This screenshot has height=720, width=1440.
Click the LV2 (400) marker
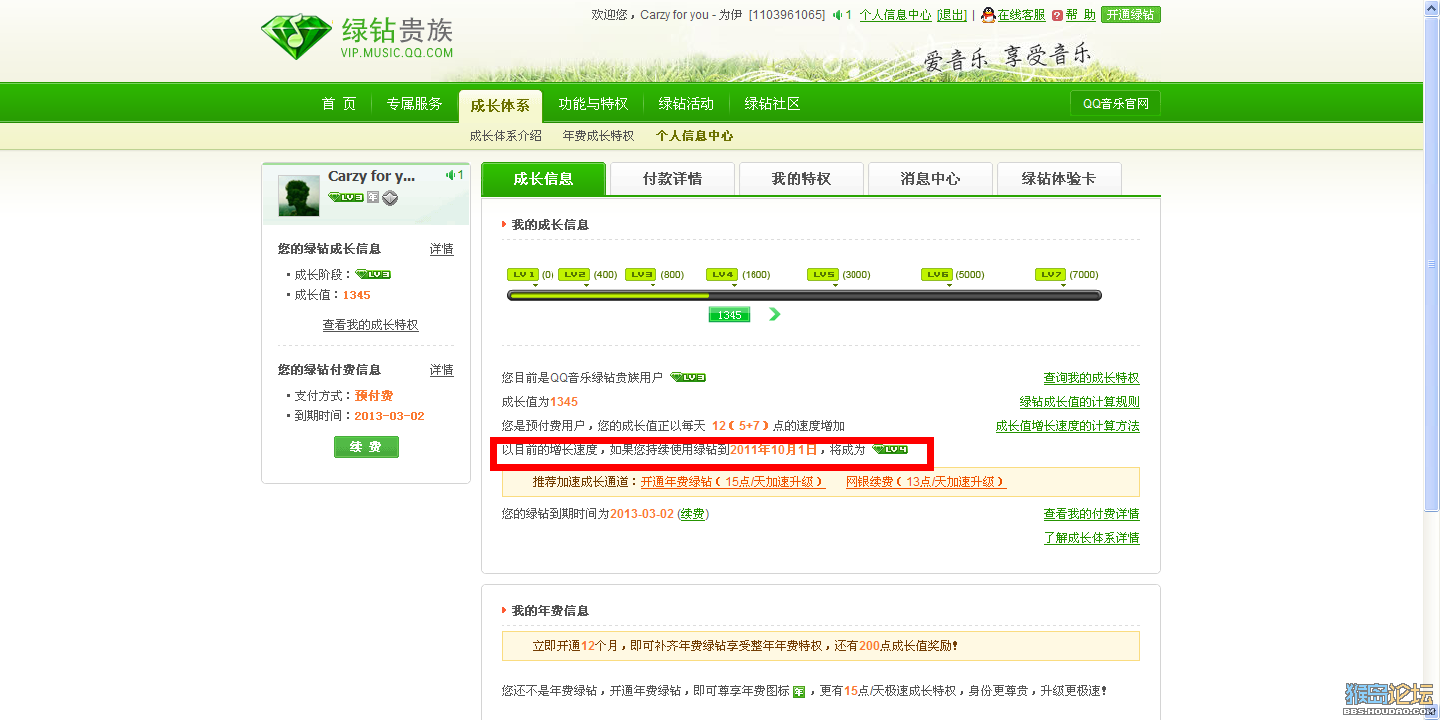pyautogui.click(x=574, y=274)
